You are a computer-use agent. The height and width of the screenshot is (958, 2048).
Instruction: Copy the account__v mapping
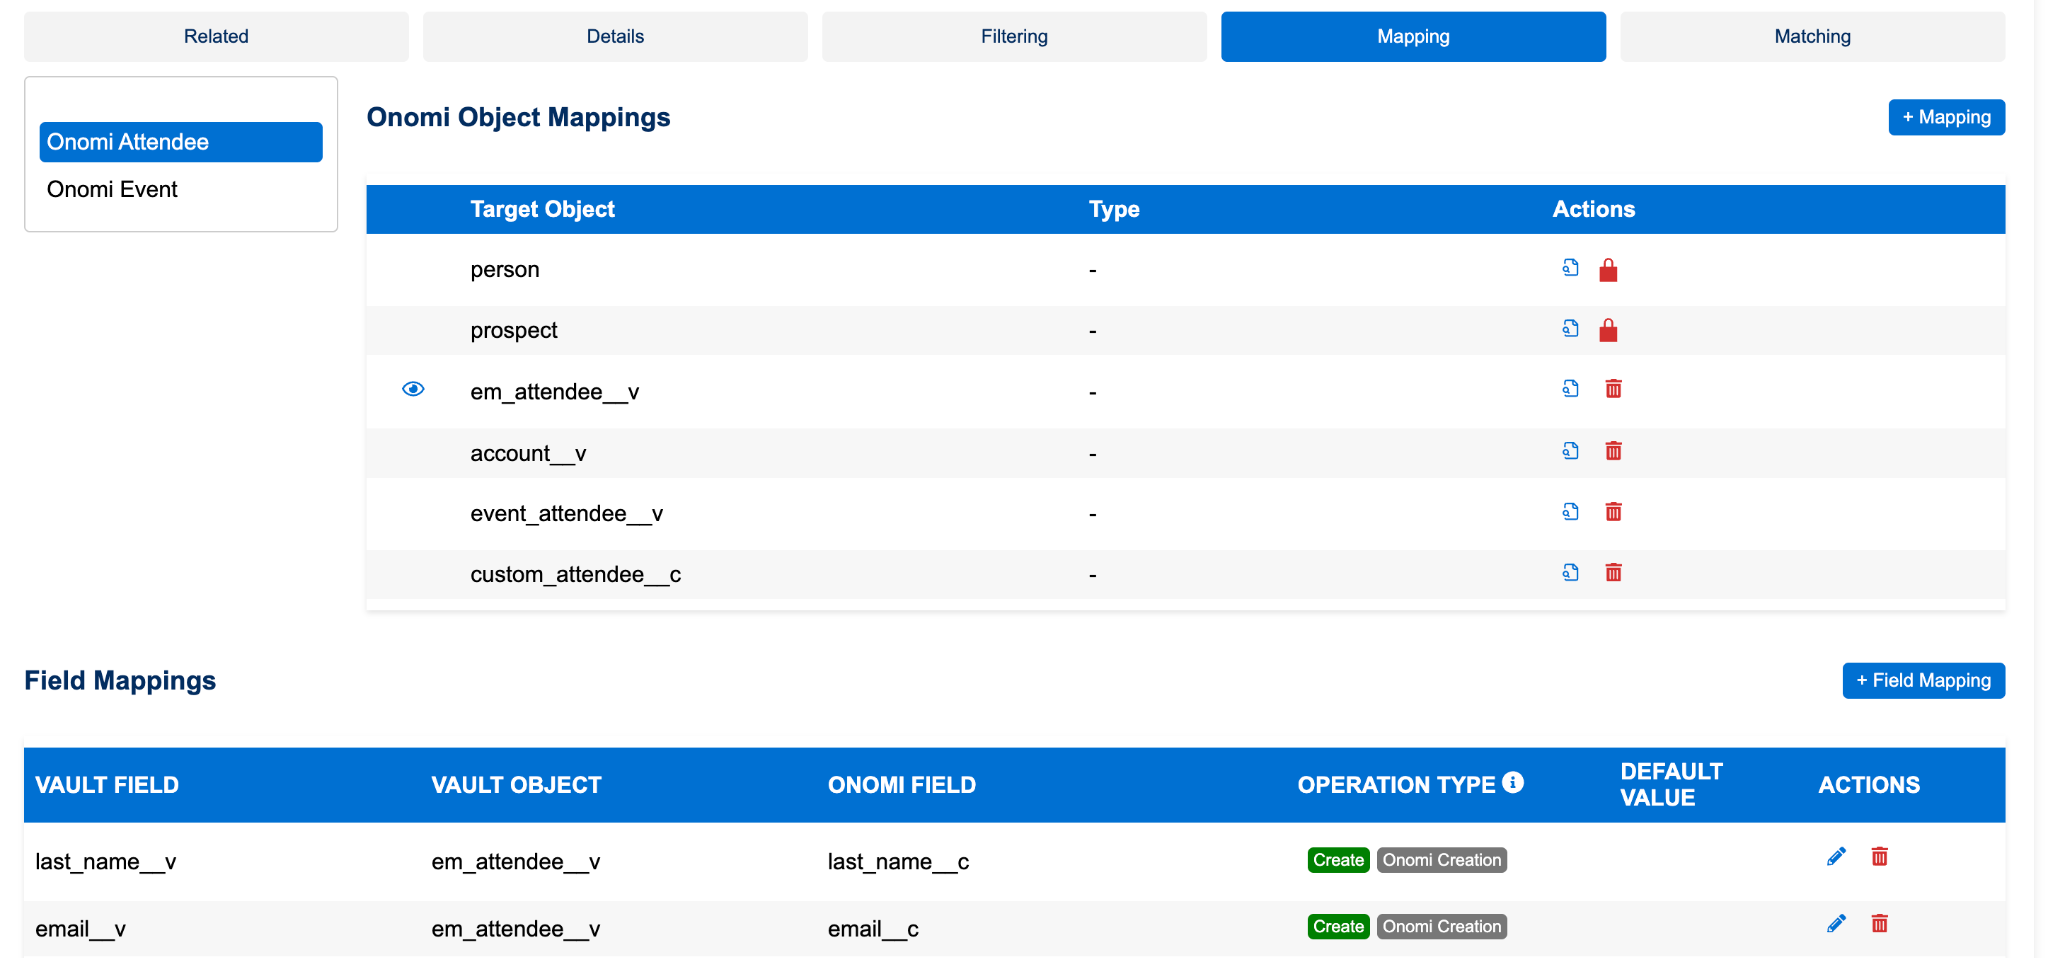tap(1570, 451)
